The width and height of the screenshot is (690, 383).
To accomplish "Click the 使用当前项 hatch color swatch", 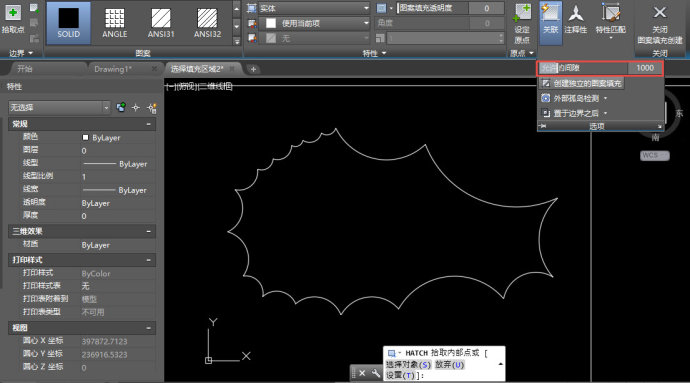I will pyautogui.click(x=271, y=23).
